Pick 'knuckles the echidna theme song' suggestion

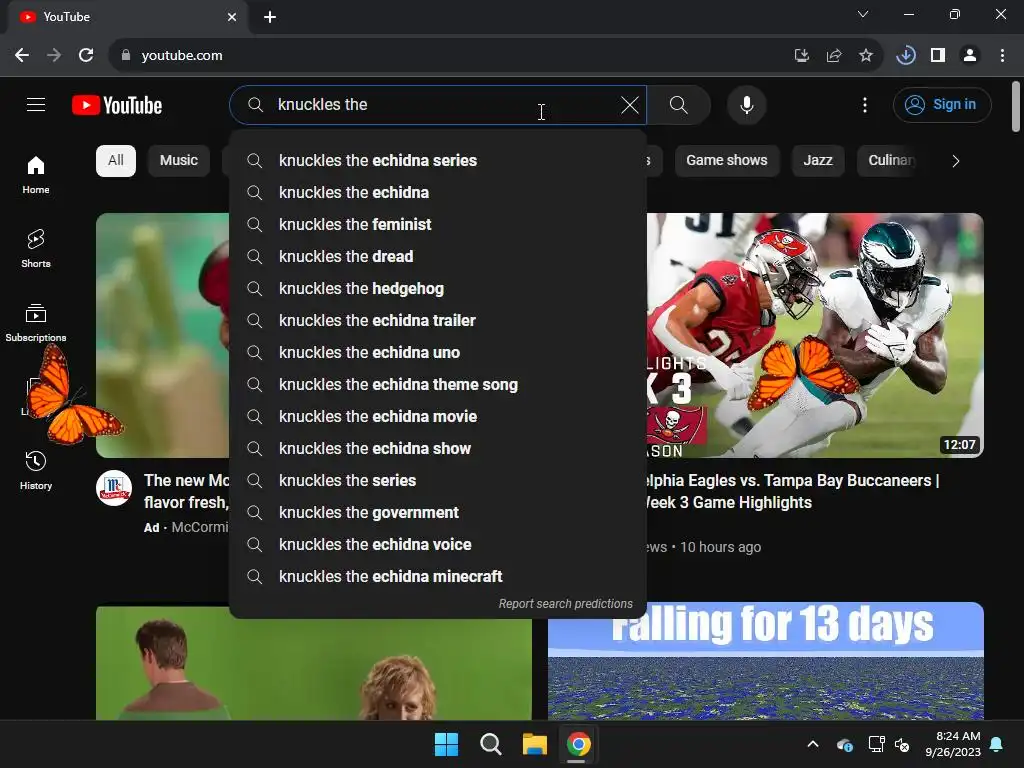click(x=438, y=385)
